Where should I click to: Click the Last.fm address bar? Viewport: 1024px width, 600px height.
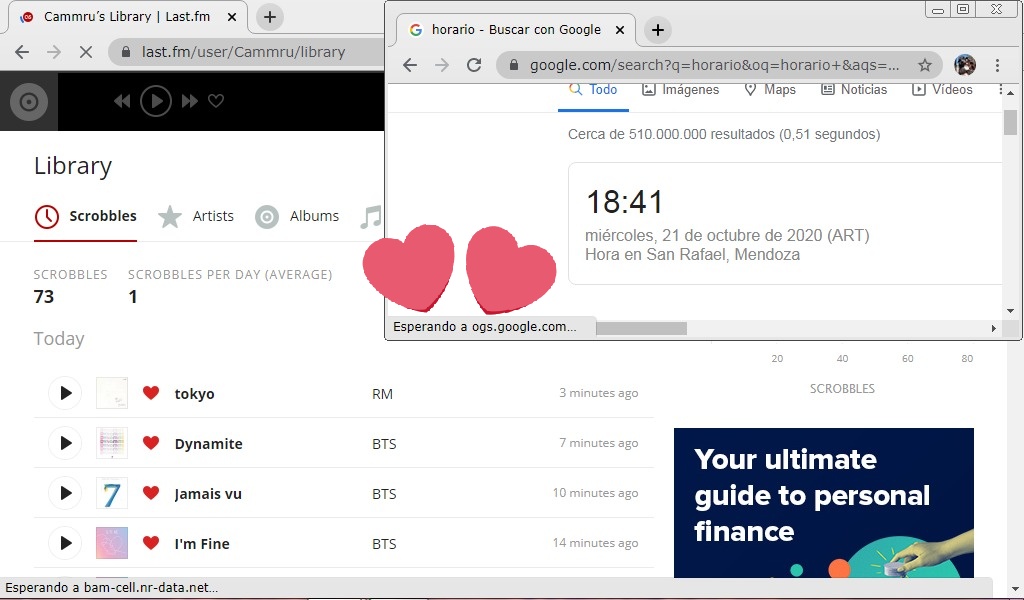(248, 52)
